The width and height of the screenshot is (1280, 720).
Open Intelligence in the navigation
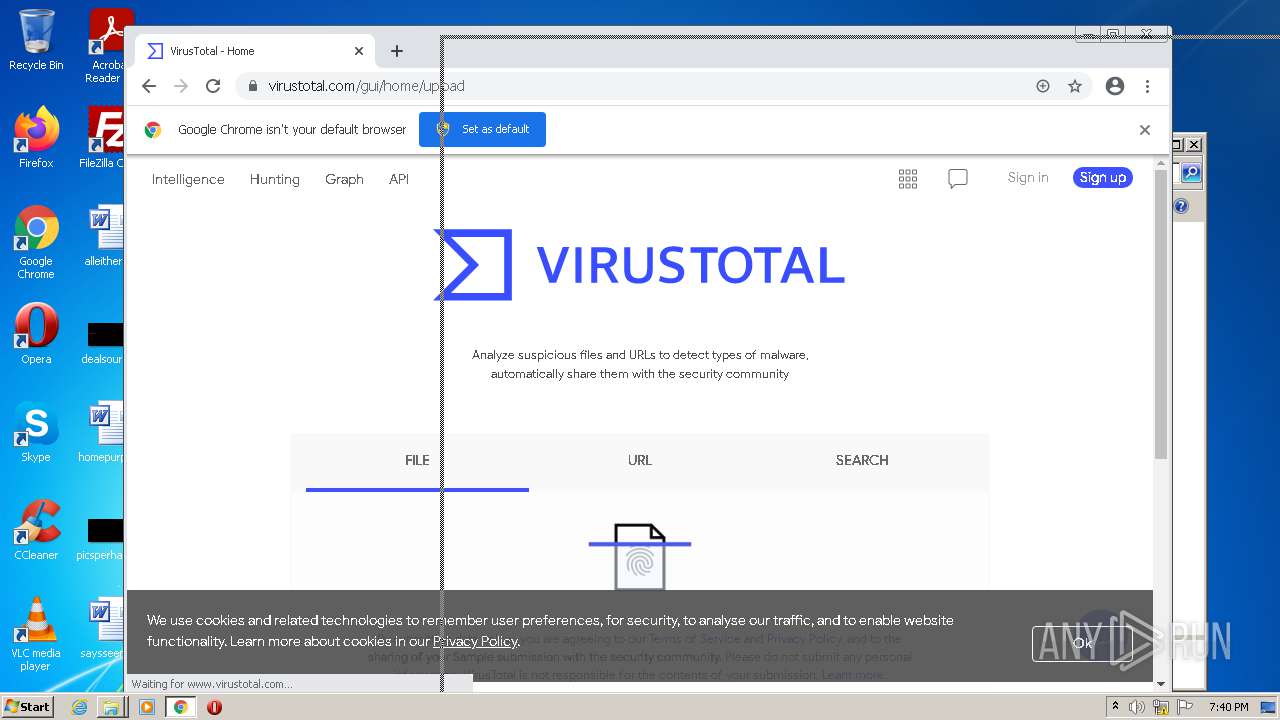188,179
